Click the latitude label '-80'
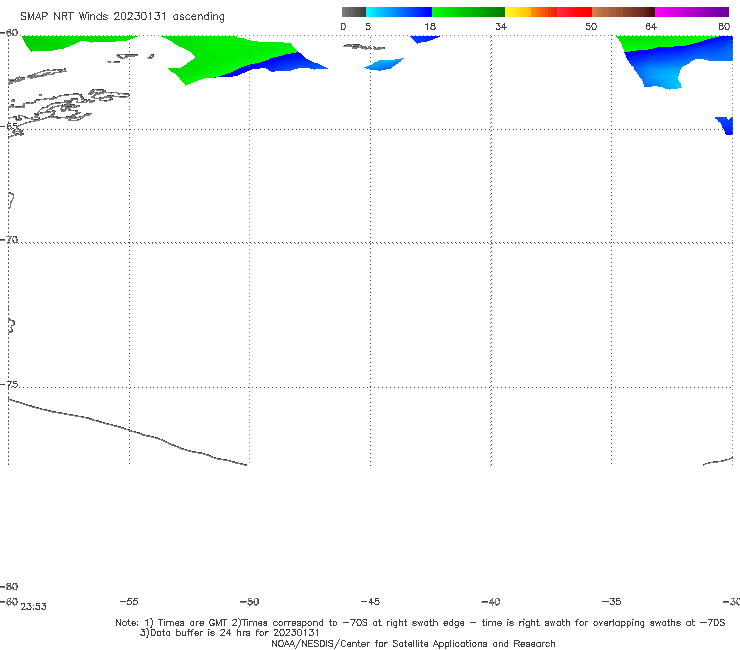This screenshot has height=650, width=740. pyautogui.click(x=9, y=586)
